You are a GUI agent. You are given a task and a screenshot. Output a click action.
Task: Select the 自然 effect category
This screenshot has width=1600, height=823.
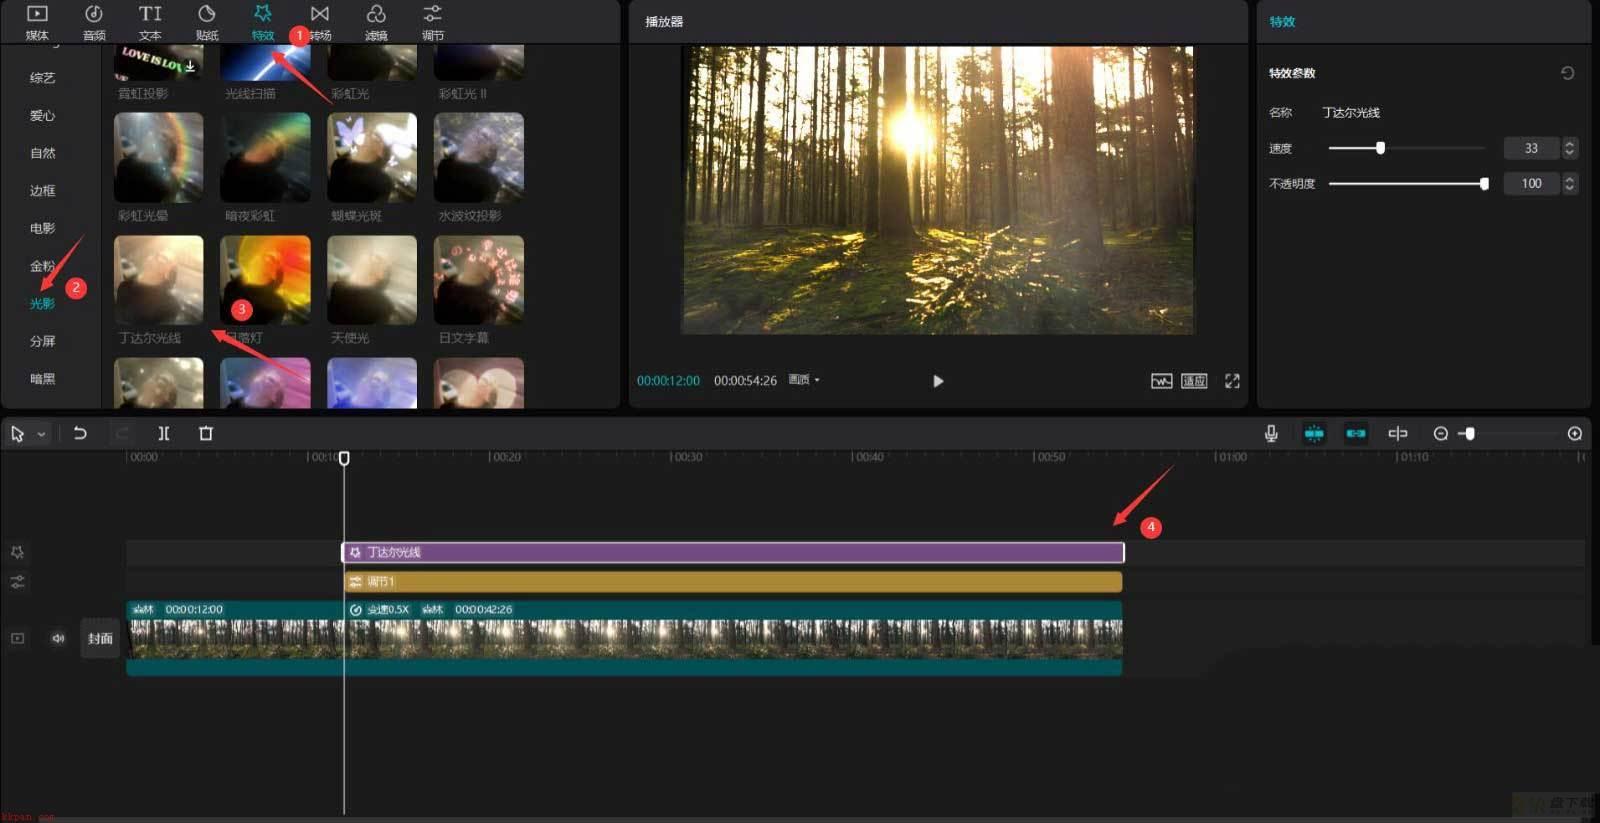[x=42, y=153]
